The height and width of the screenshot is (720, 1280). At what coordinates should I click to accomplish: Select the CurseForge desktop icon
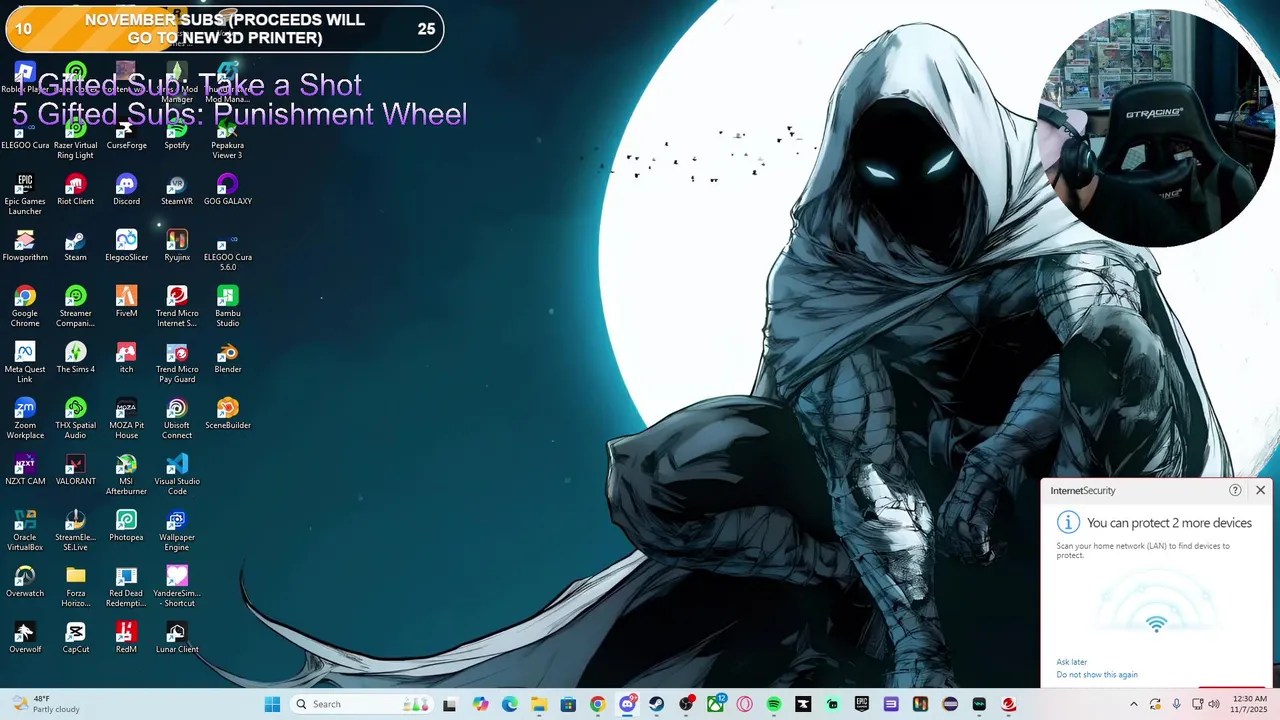(x=126, y=134)
